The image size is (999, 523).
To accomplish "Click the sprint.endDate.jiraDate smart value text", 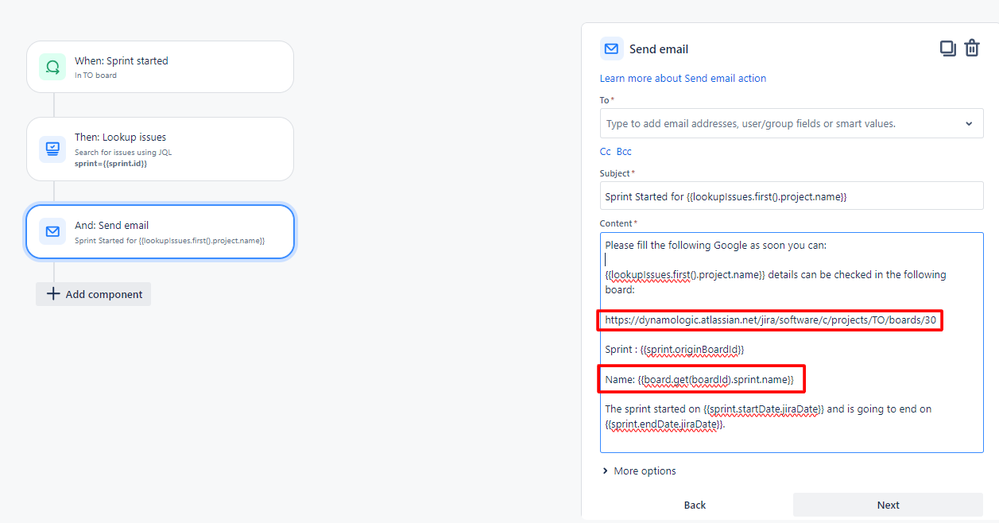I will [x=664, y=424].
